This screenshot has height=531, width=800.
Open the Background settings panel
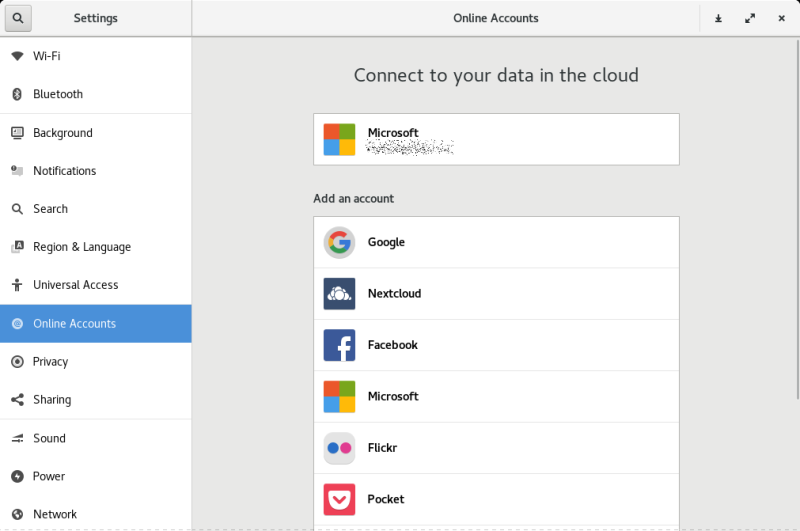(62, 133)
